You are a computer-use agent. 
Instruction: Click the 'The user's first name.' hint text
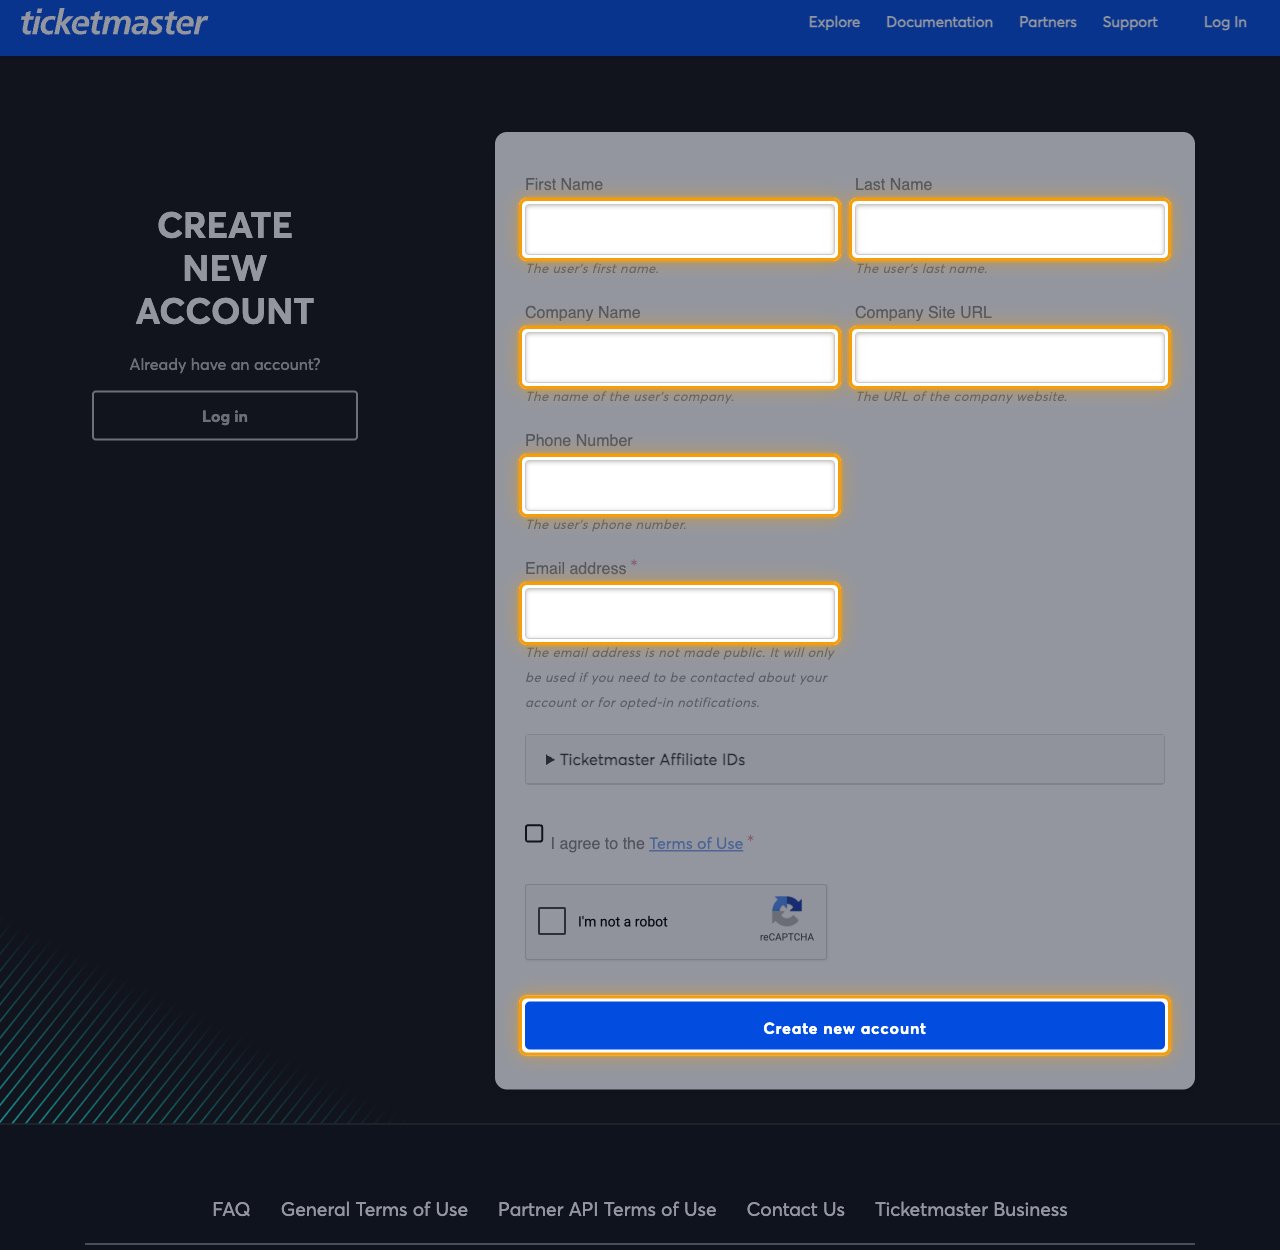[x=592, y=269]
